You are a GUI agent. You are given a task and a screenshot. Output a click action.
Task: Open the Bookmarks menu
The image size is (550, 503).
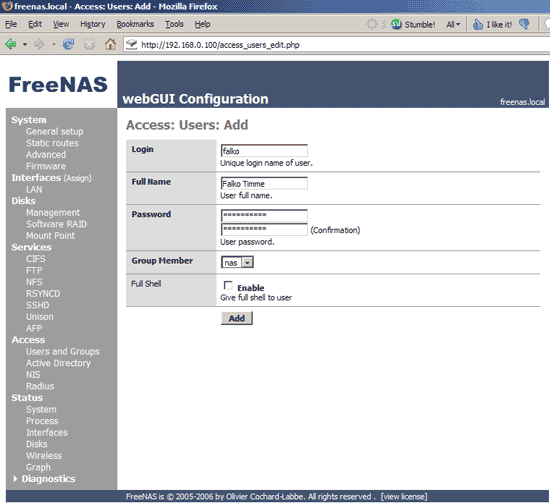click(135, 24)
